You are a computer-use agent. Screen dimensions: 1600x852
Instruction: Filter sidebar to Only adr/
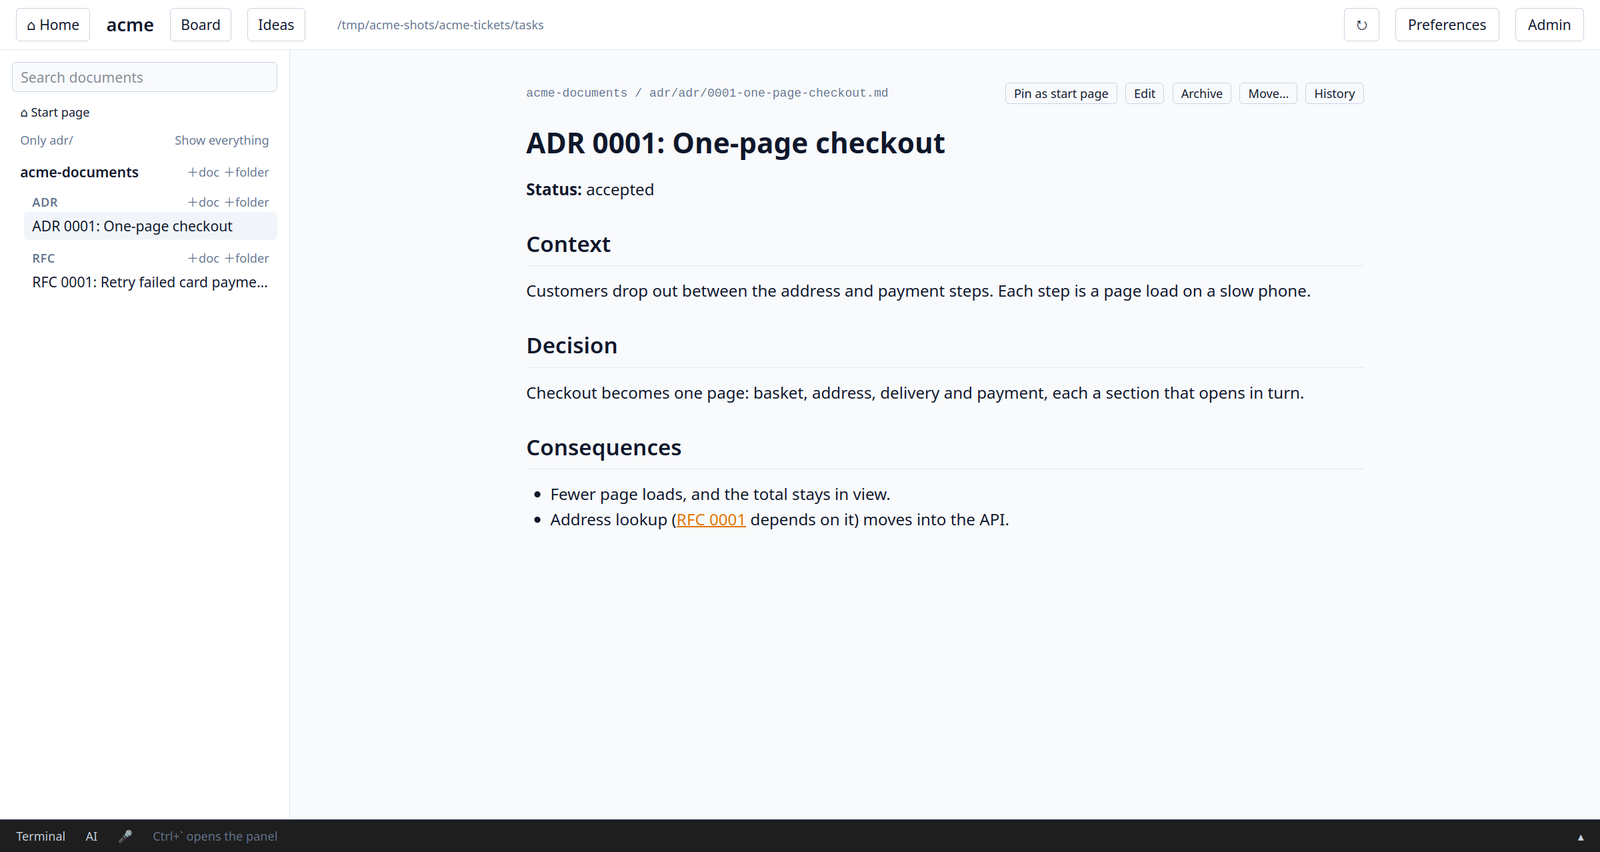47,141
